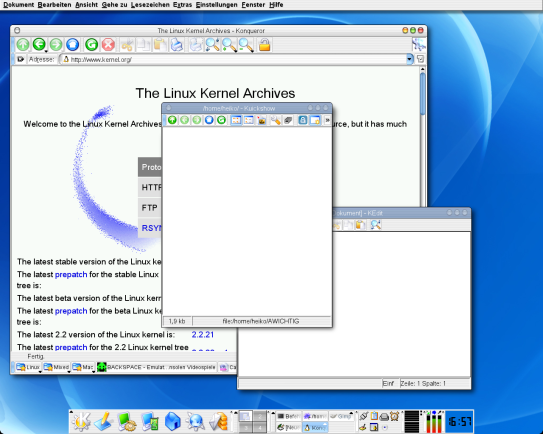Reload the directory in Kuickshow
The width and height of the screenshot is (543, 434).
tap(221, 120)
